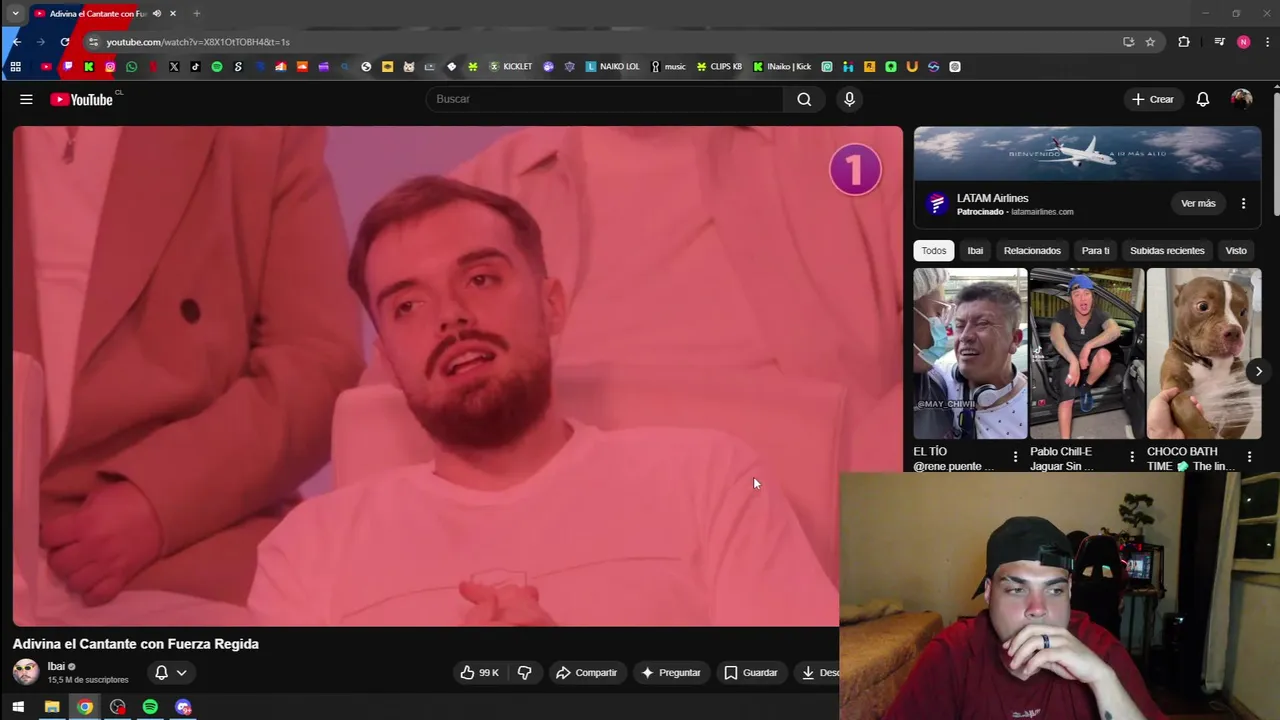Select the Subidas recientes filter chip

(1167, 251)
